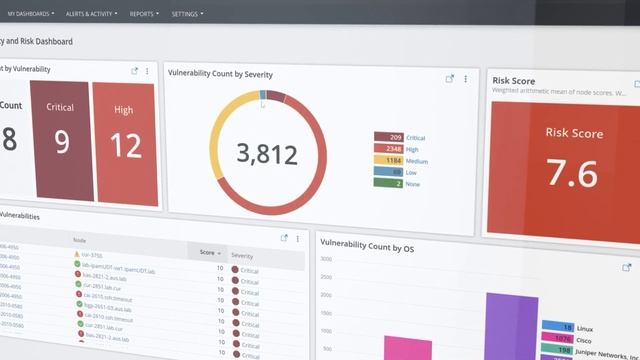
Task: Click green status icon beside lab-ipamUDT node
Action: pyautogui.click(x=77, y=264)
